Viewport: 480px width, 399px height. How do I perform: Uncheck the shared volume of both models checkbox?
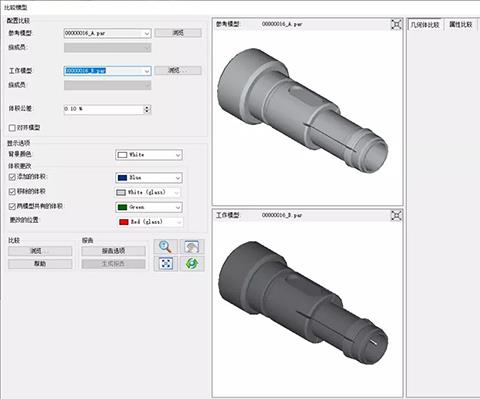coord(12,206)
